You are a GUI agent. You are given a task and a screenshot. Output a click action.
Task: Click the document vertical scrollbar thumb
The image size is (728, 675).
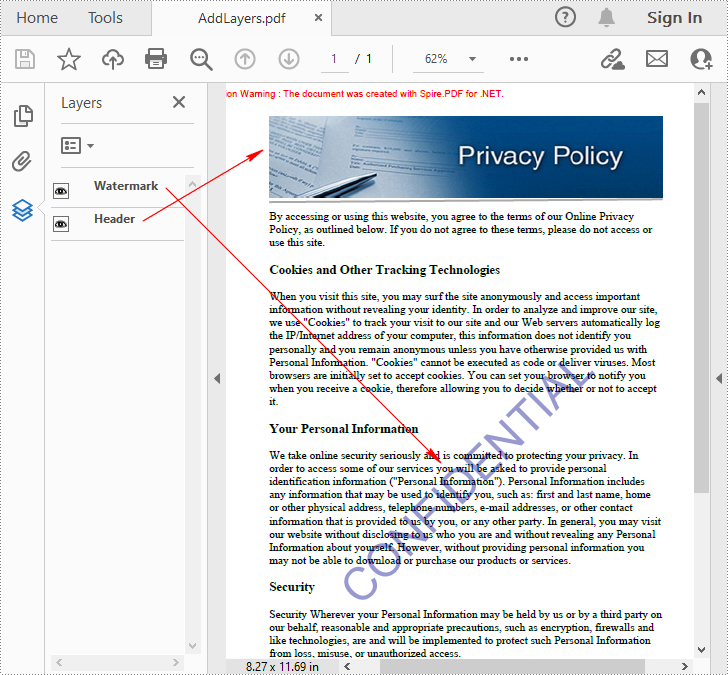pyautogui.click(x=702, y=298)
